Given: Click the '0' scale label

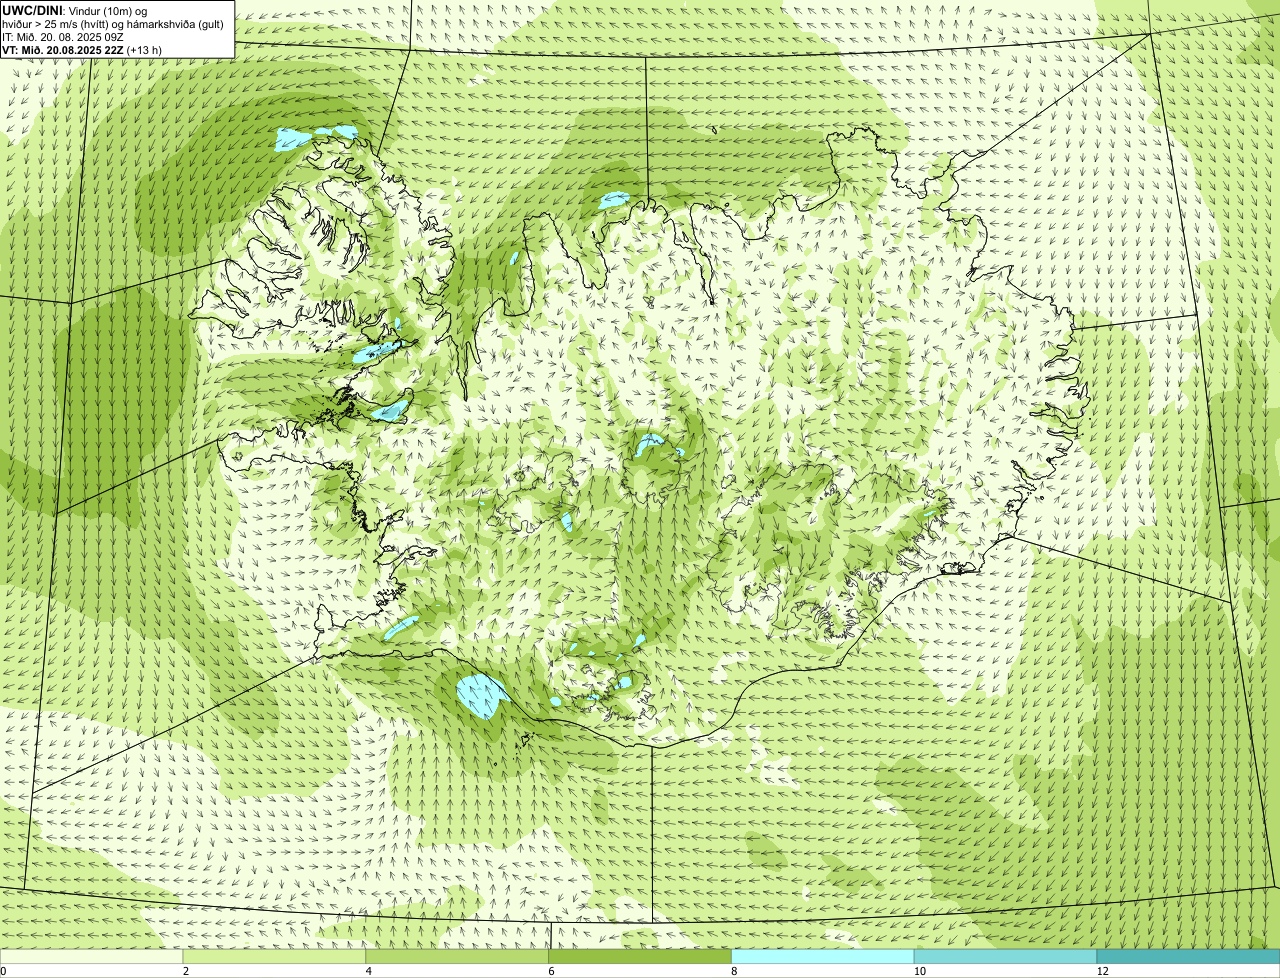Looking at the screenshot, I should (4, 971).
